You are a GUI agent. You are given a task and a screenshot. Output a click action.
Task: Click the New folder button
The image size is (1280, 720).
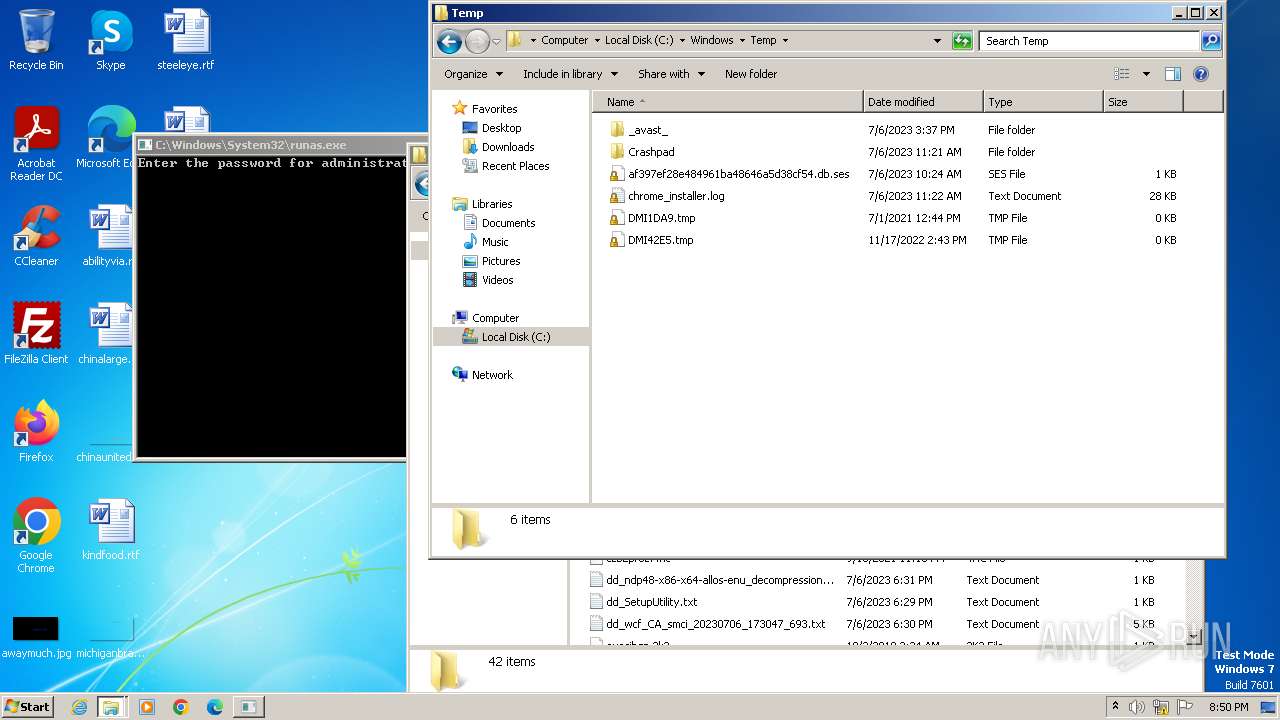[751, 74]
